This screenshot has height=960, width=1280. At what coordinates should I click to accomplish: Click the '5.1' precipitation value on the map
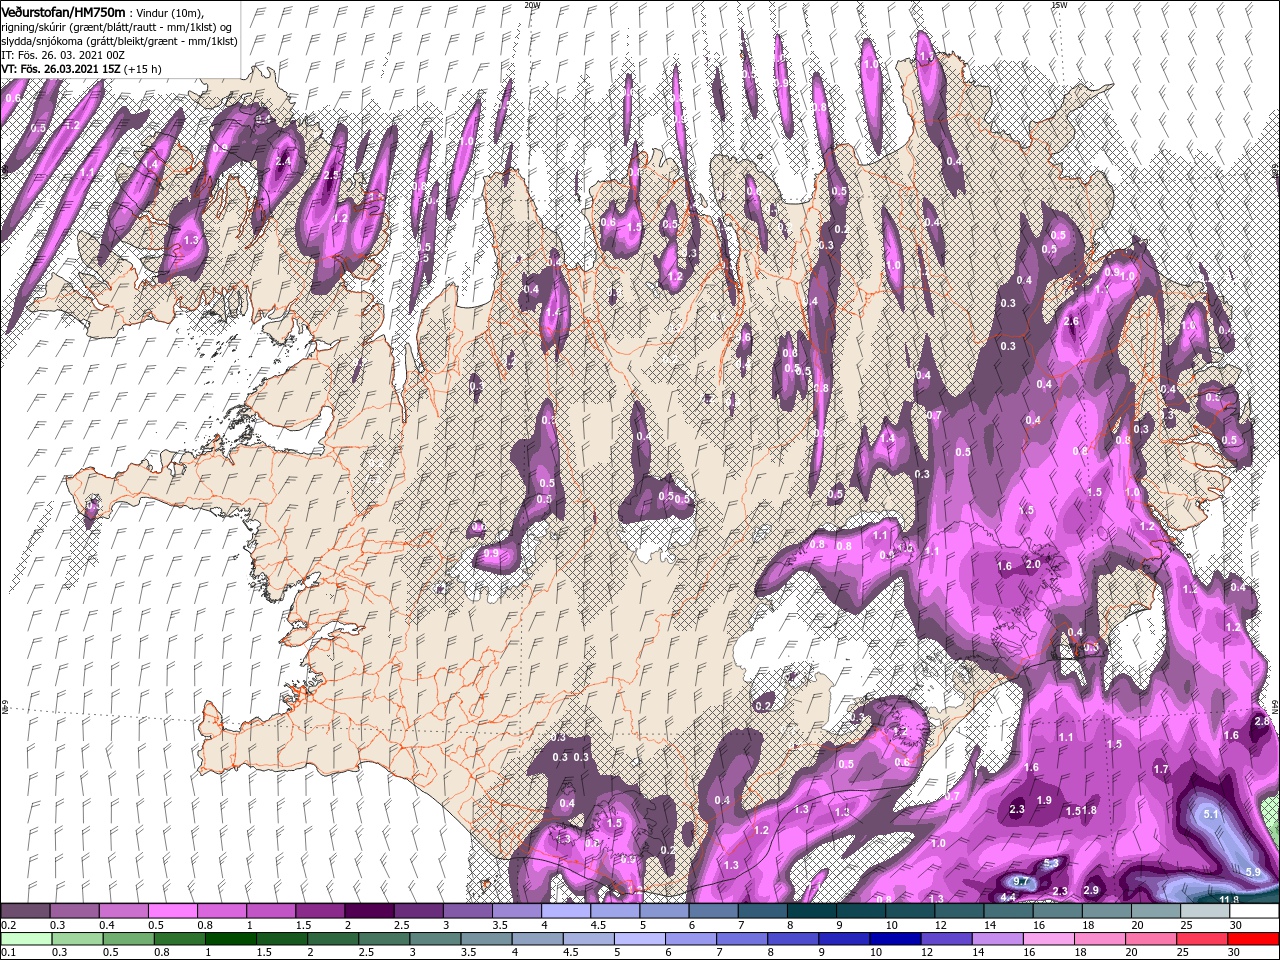[1211, 814]
